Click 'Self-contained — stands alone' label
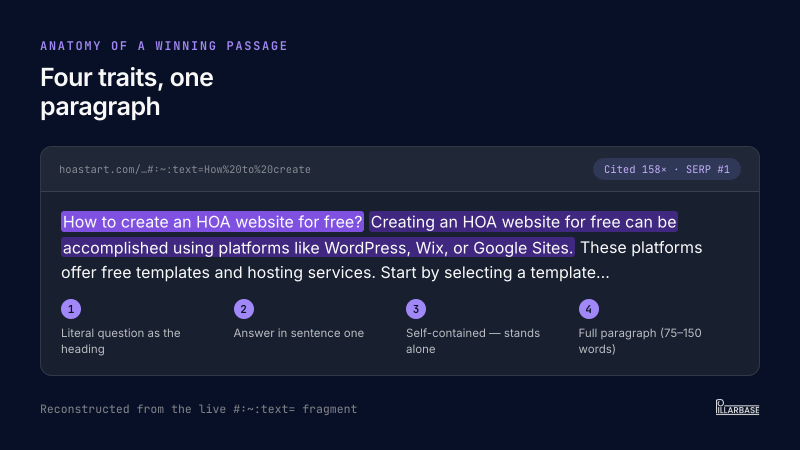This screenshot has height=450, width=800. (473, 341)
